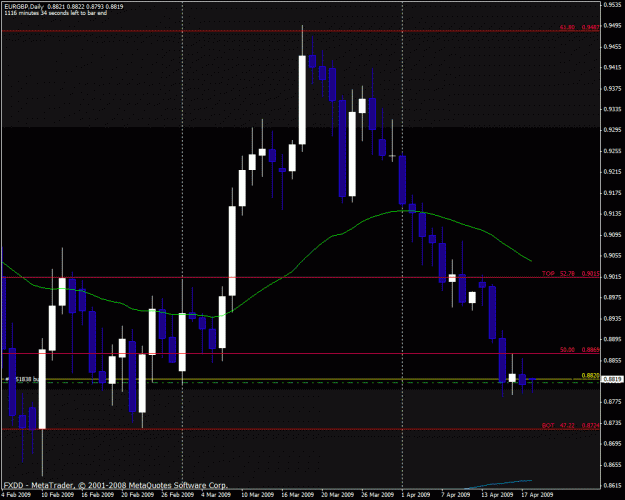Click the 0.9335 price scale value
Viewport: 625px width, 500px height.
(x=613, y=109)
